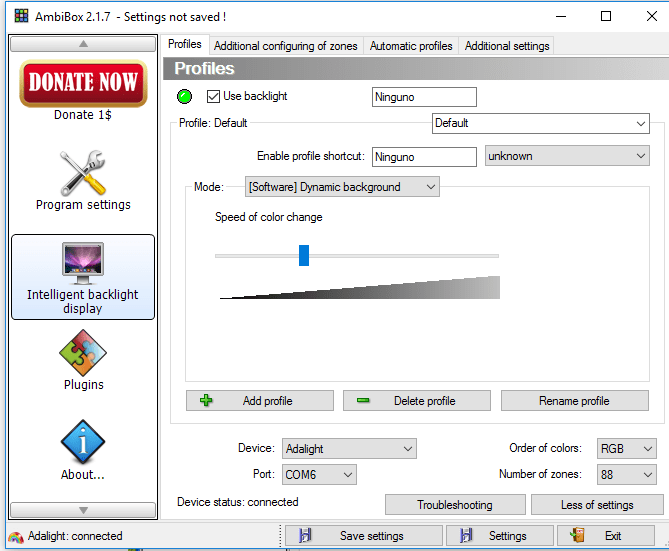Toggle the Use backlight checkbox

tap(213, 96)
